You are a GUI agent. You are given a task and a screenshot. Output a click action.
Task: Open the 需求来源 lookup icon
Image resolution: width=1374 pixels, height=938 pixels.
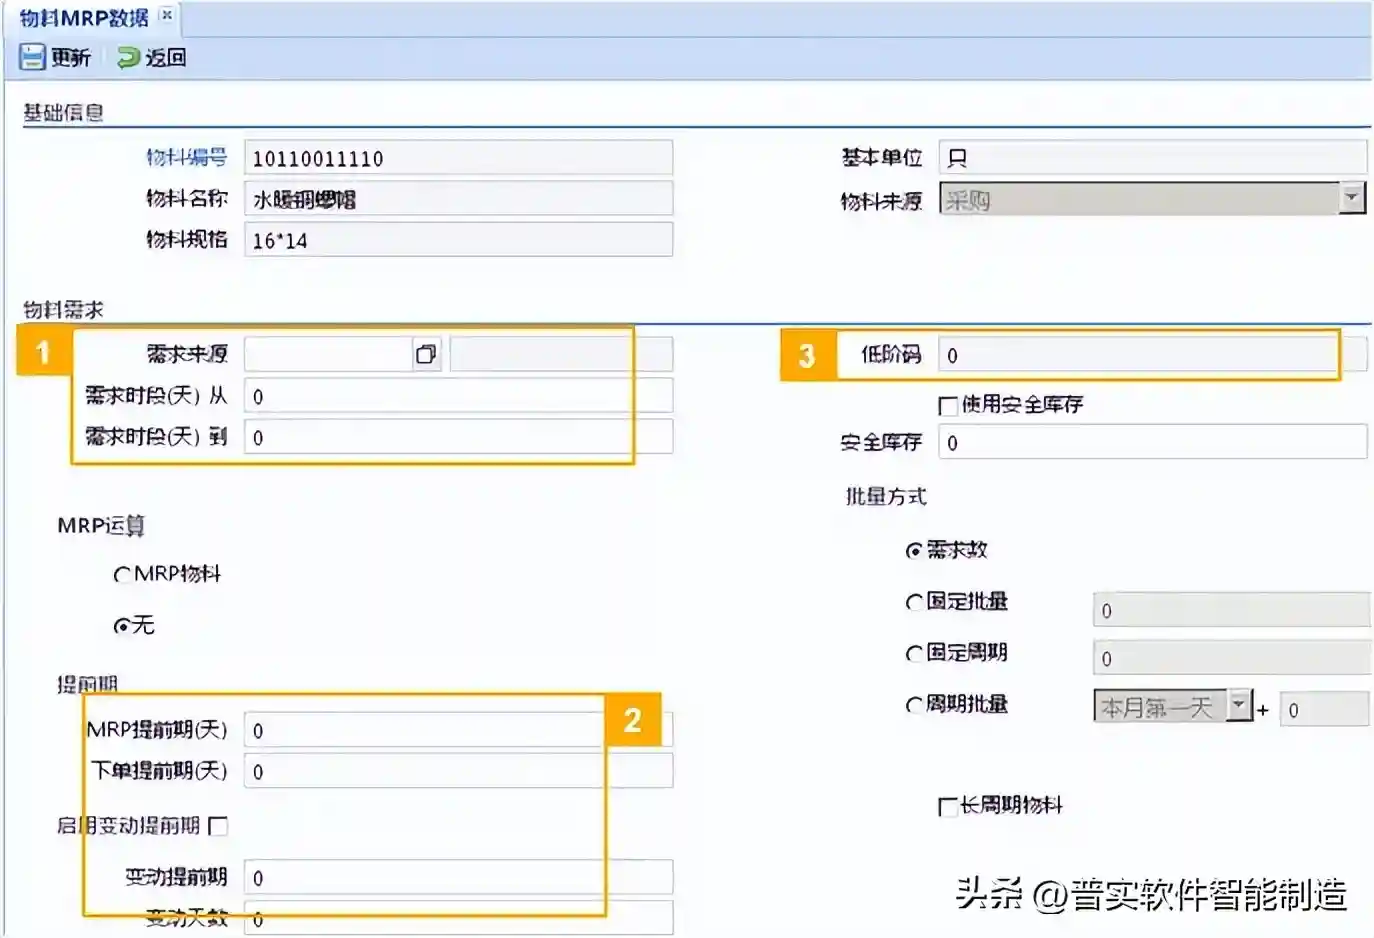point(426,355)
